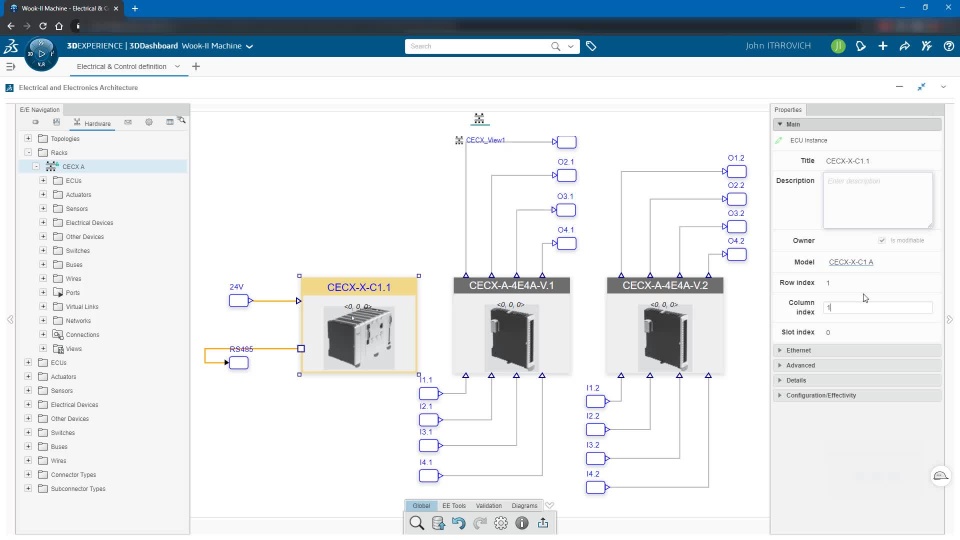Click the envelope tab icon in E/E Navigation
This screenshot has width=960, height=540.
(x=128, y=122)
